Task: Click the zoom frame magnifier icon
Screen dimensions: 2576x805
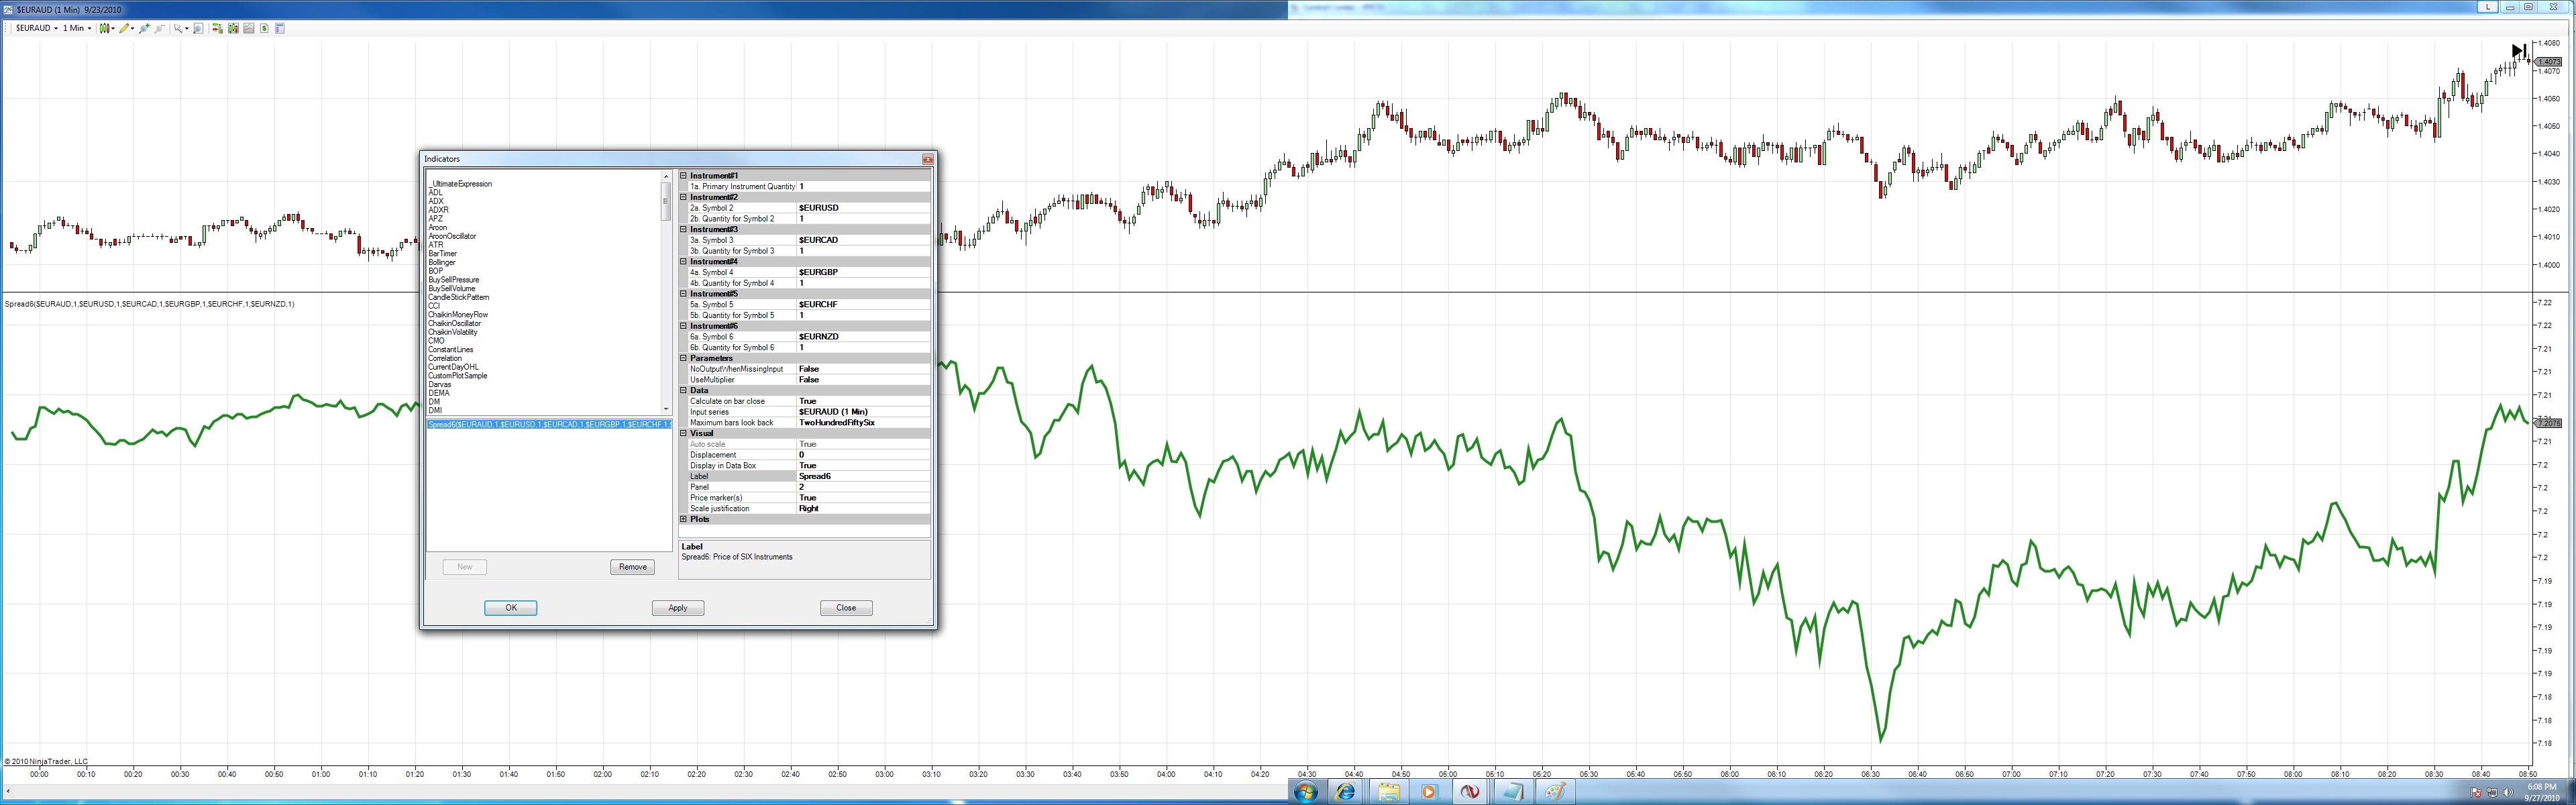Action: (198, 28)
